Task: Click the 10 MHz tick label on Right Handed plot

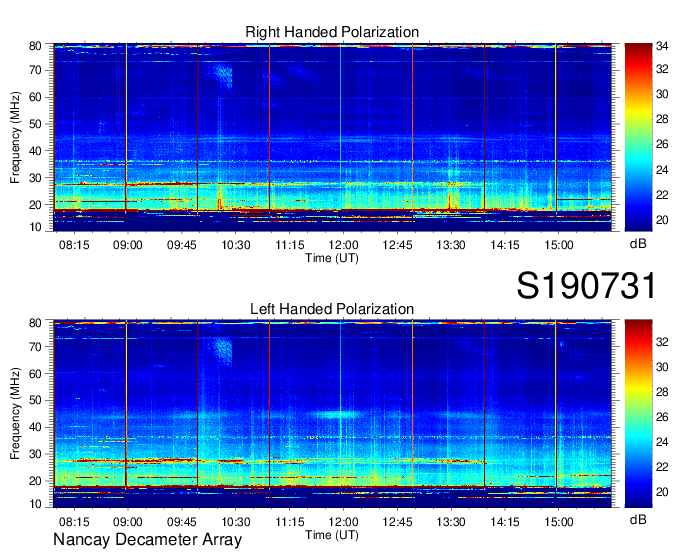Action: click(x=35, y=227)
